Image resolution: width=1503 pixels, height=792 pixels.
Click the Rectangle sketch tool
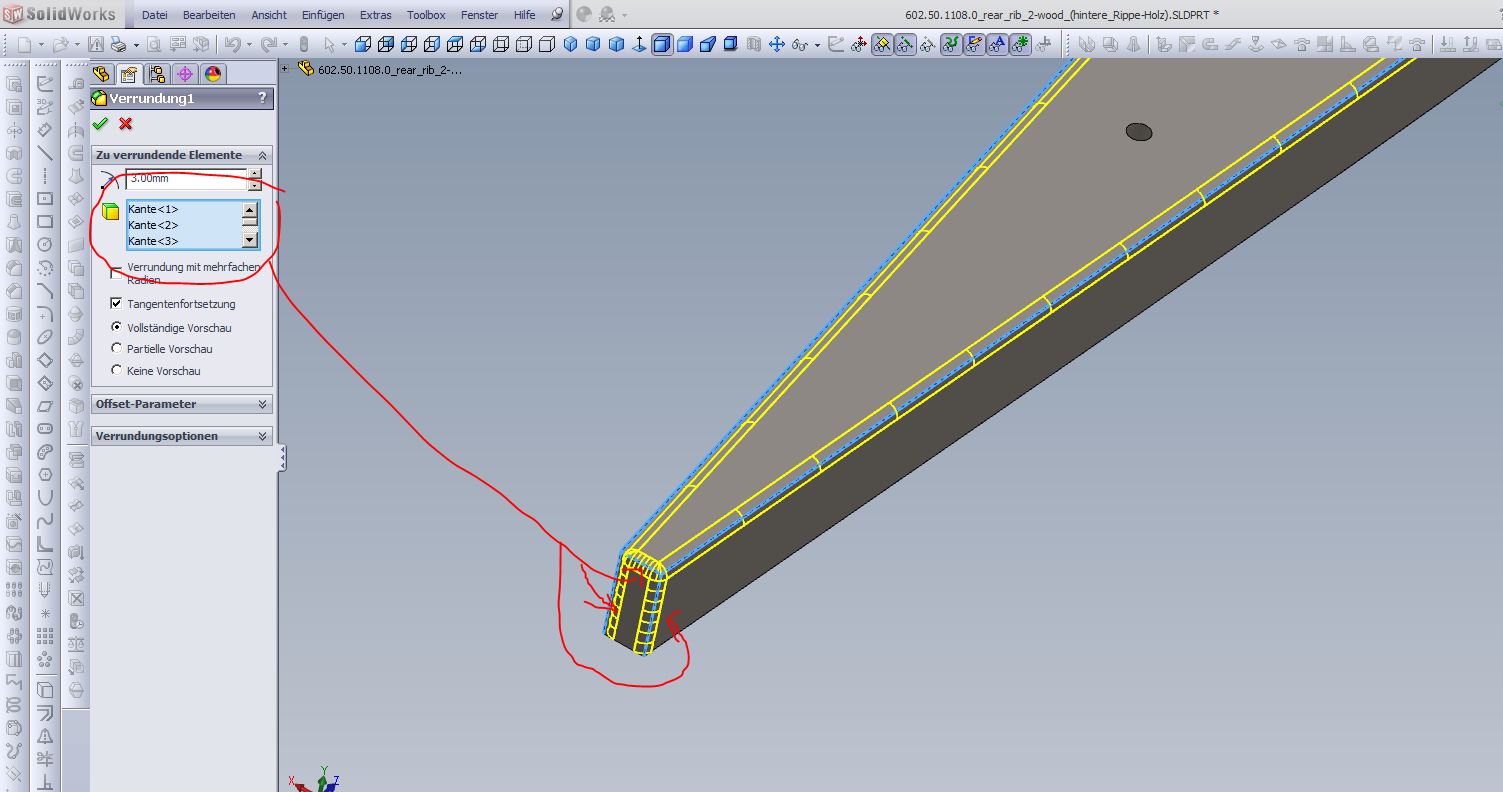pos(45,221)
